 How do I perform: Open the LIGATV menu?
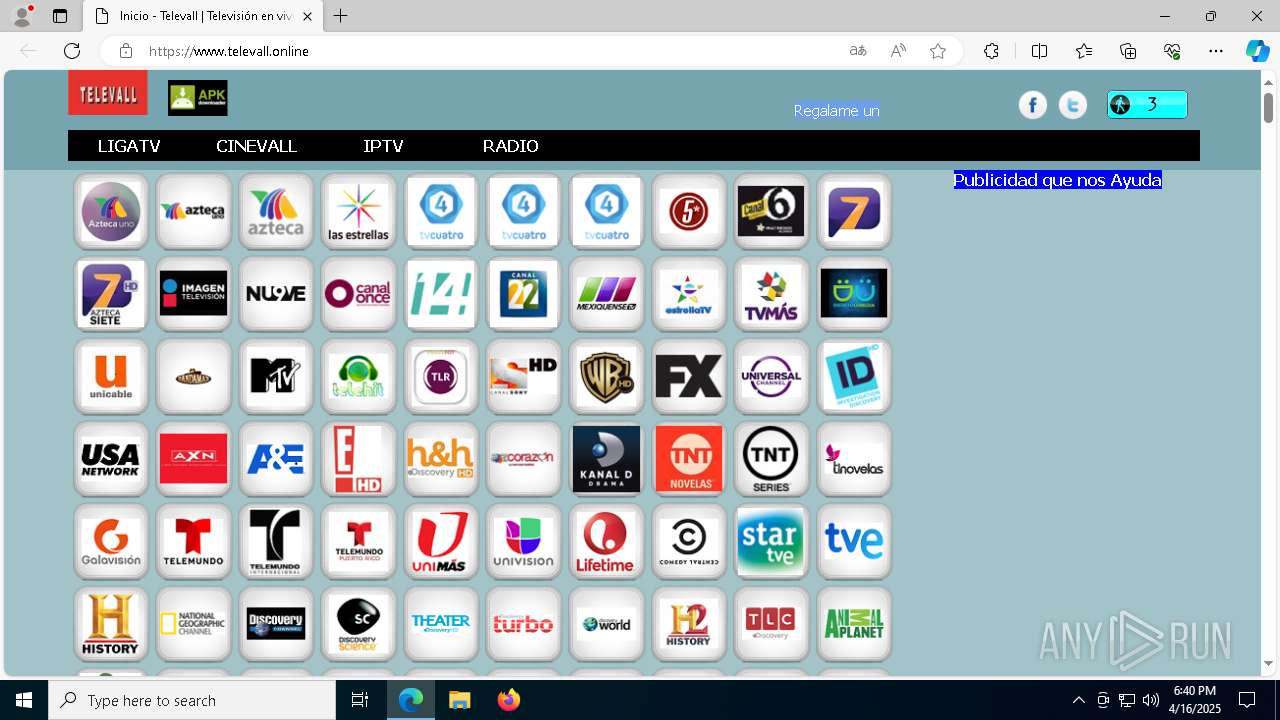click(x=129, y=146)
